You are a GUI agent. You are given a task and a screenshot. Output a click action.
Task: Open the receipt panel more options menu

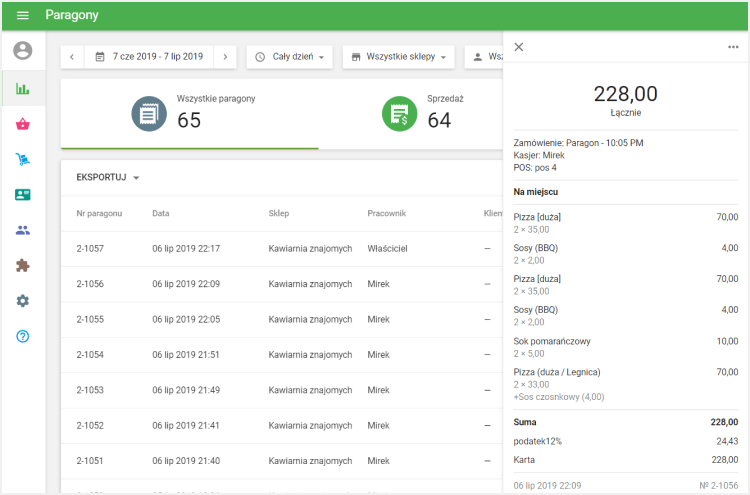733,47
